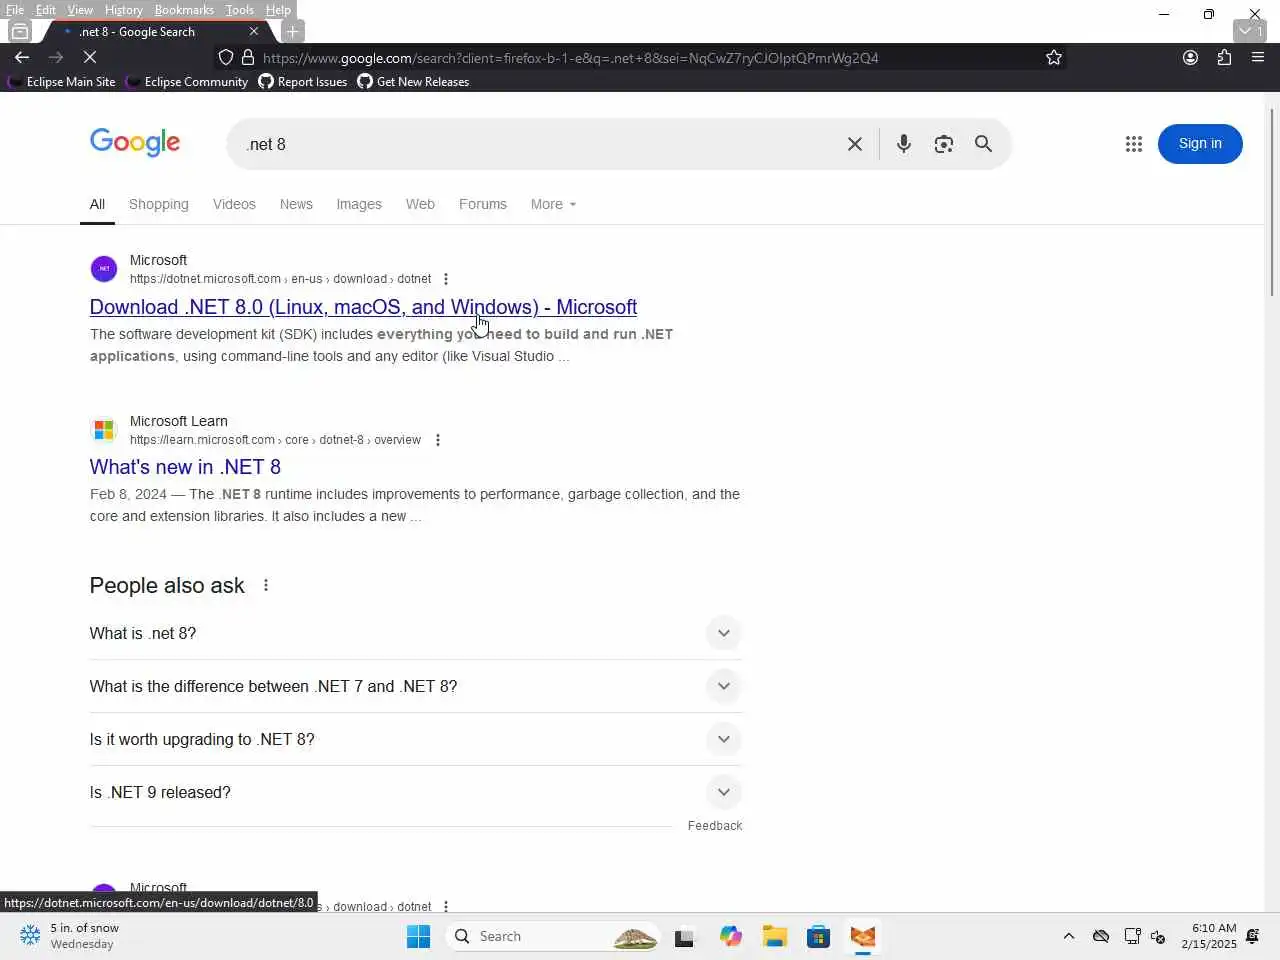Stop loading page with X button
Image resolution: width=1280 pixels, height=960 pixels.
click(89, 57)
